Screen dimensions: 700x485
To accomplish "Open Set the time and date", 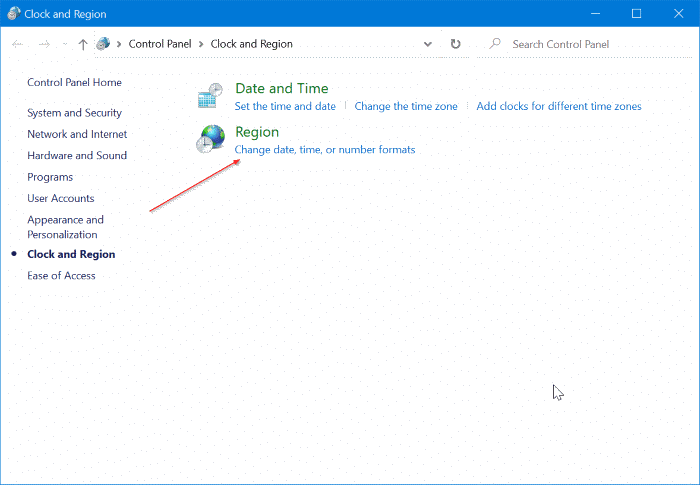I will point(285,106).
